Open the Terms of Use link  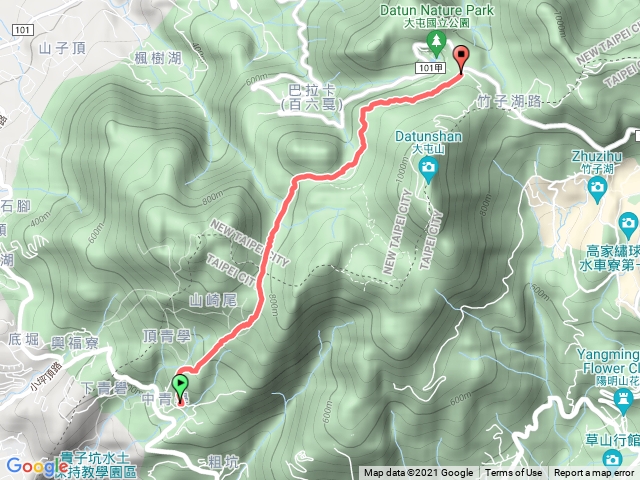coord(513,473)
